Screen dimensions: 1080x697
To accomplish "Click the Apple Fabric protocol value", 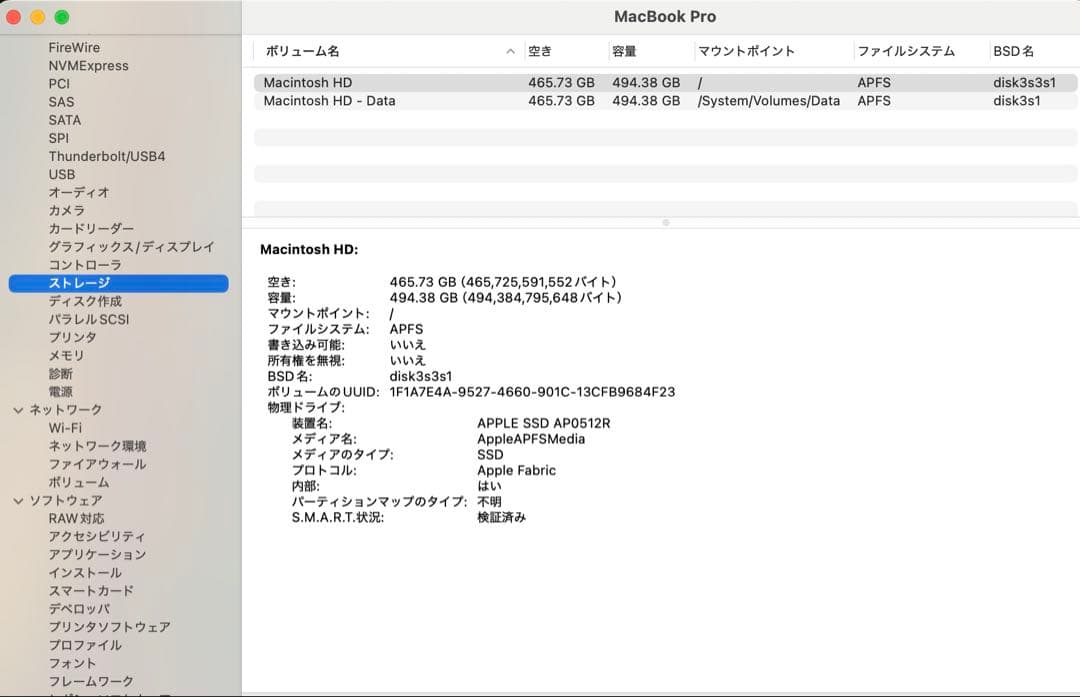I will point(517,470).
